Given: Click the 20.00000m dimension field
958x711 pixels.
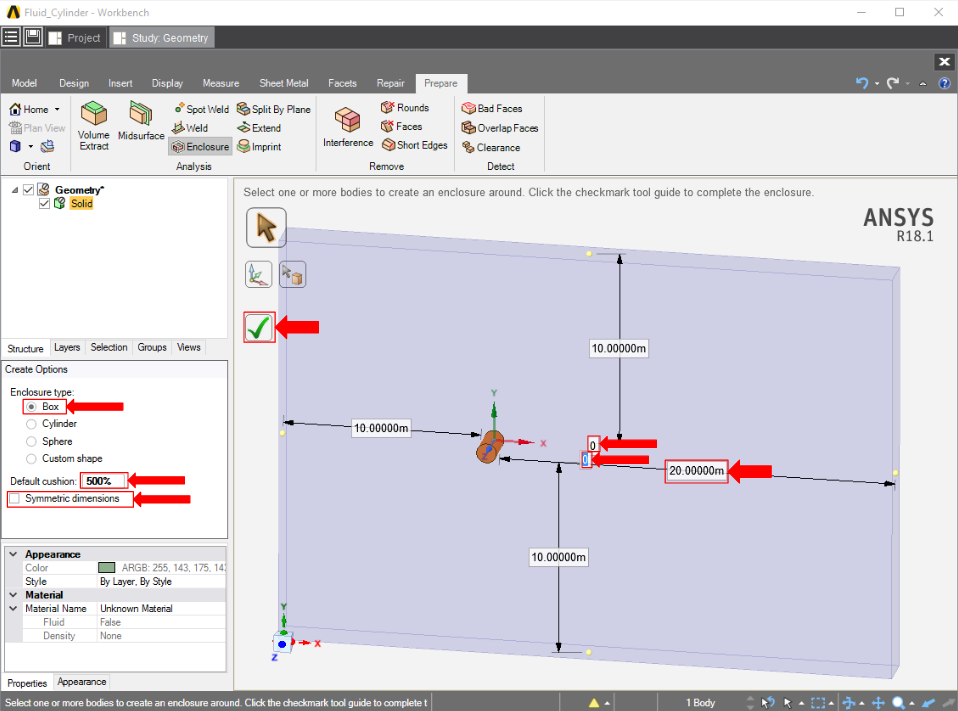Looking at the screenshot, I should coord(696,471).
